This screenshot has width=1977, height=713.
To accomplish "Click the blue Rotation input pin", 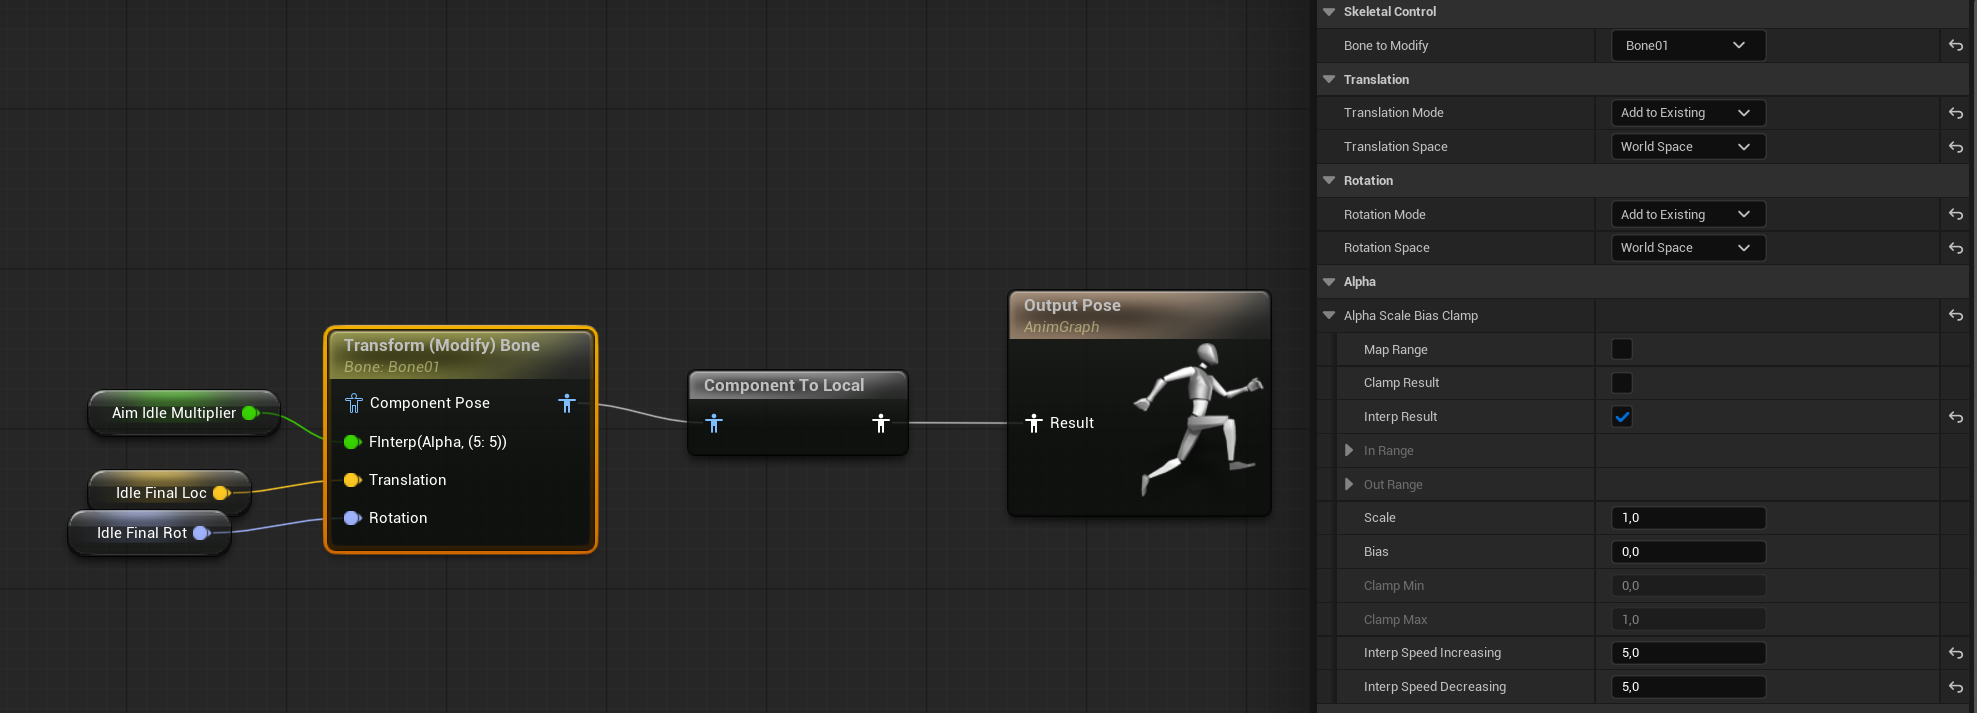I will (x=352, y=518).
